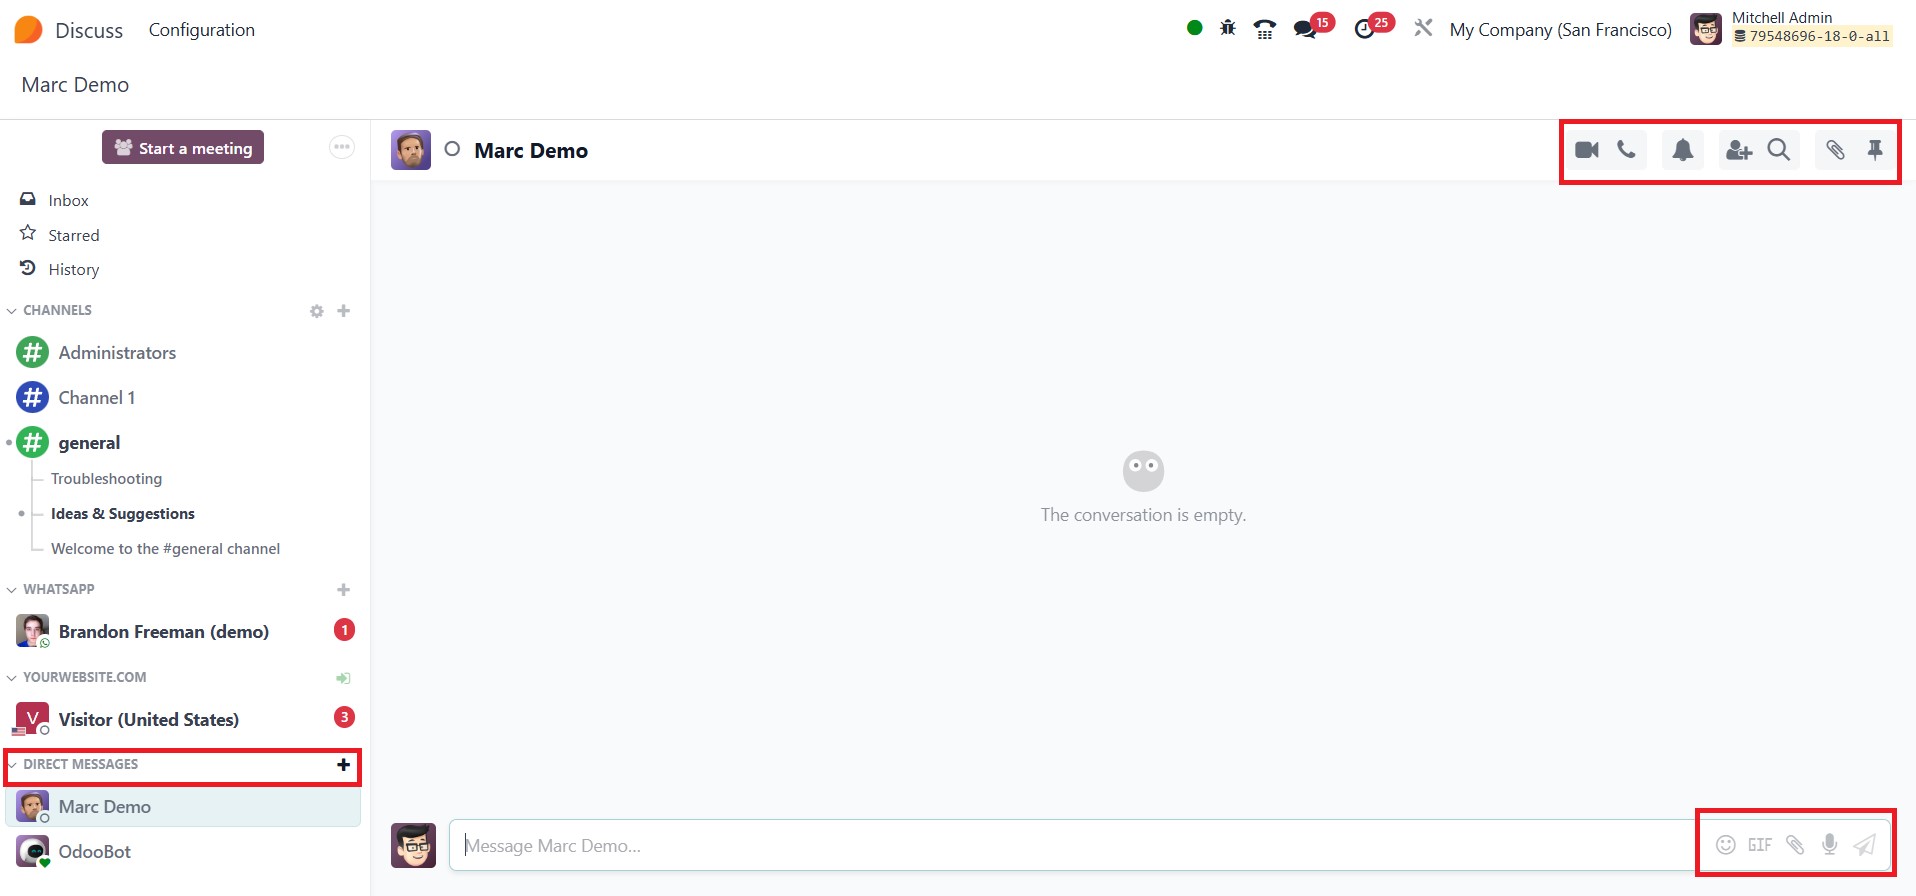Image resolution: width=1916 pixels, height=896 pixels.
Task: Open the GIF picker in composer
Action: click(1760, 845)
